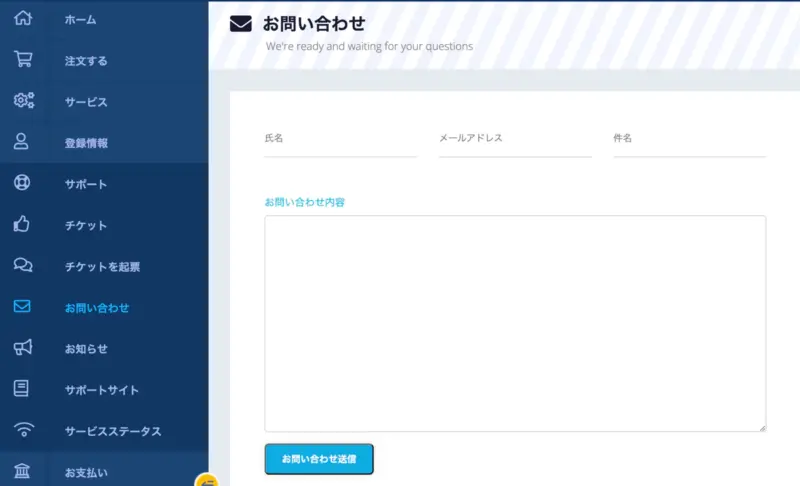Select the gears icon beside サービス

pos(22,101)
